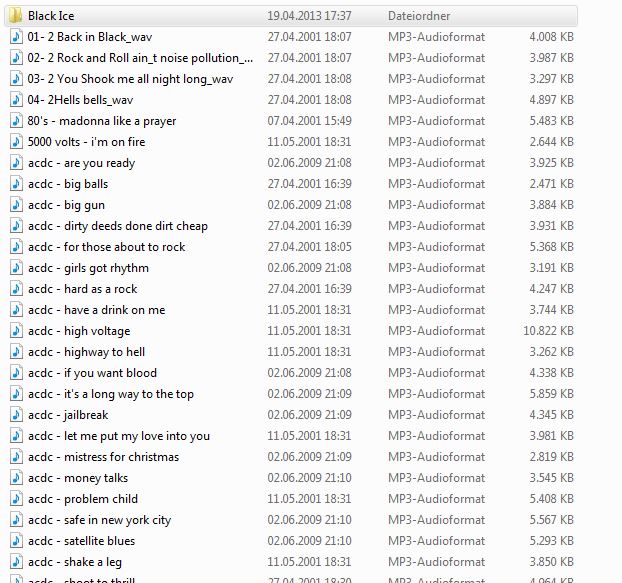Click the date 19.04.2013 17:37 of Black Ice
Viewport: 622px width, 583px height.
309,16
